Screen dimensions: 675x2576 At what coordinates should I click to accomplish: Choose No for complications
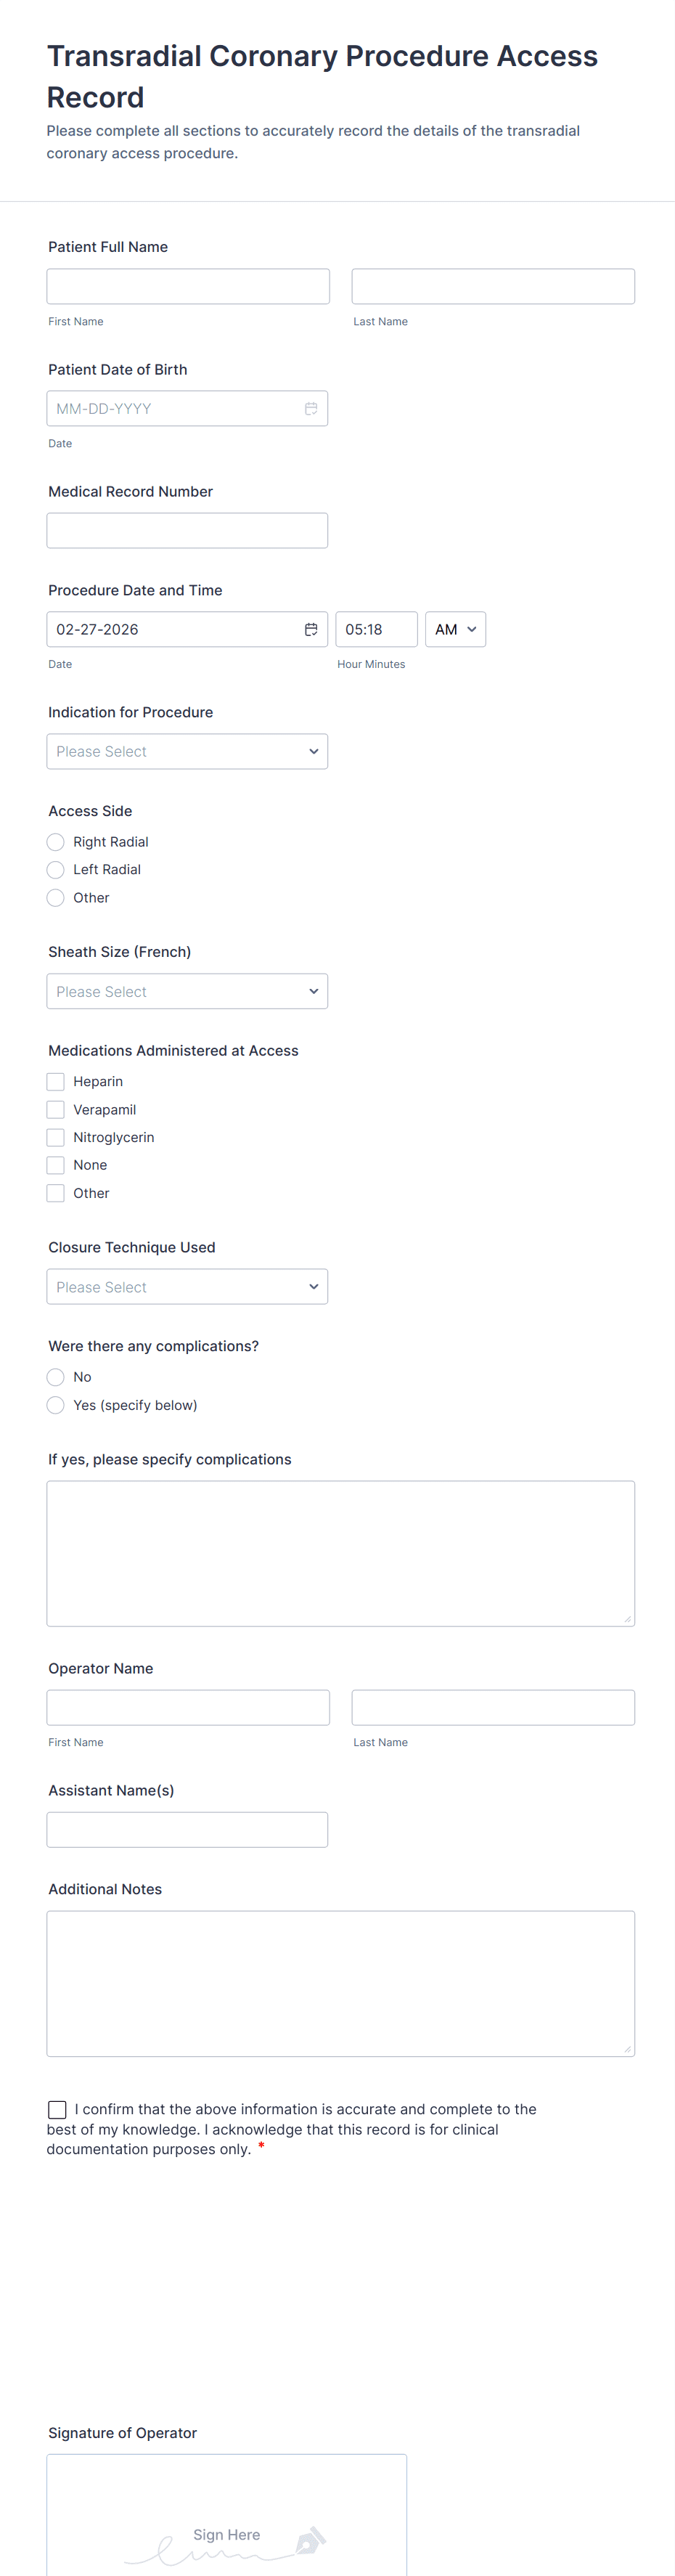point(56,1377)
